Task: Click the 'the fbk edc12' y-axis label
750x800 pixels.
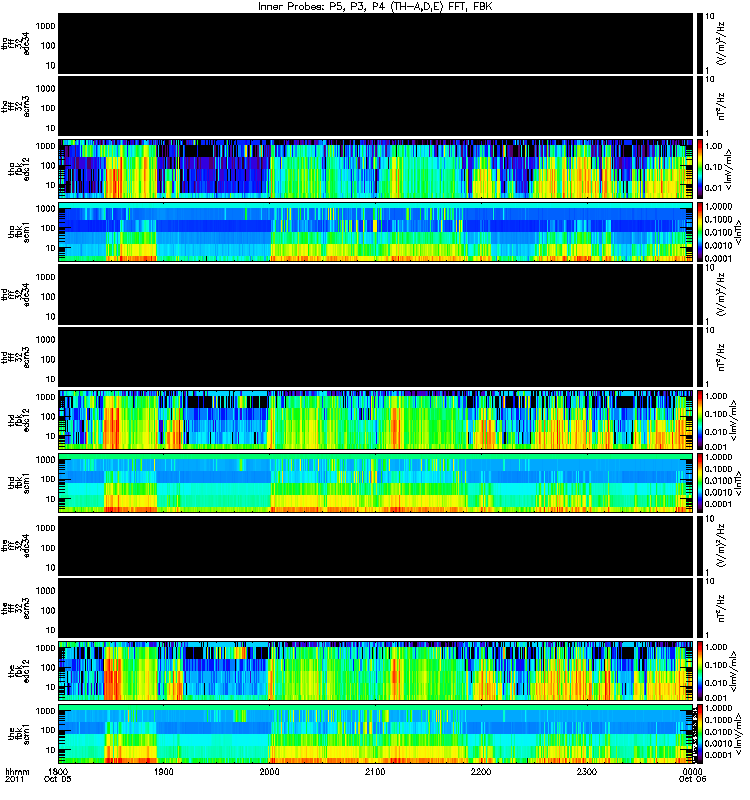Action: click(x=19, y=671)
